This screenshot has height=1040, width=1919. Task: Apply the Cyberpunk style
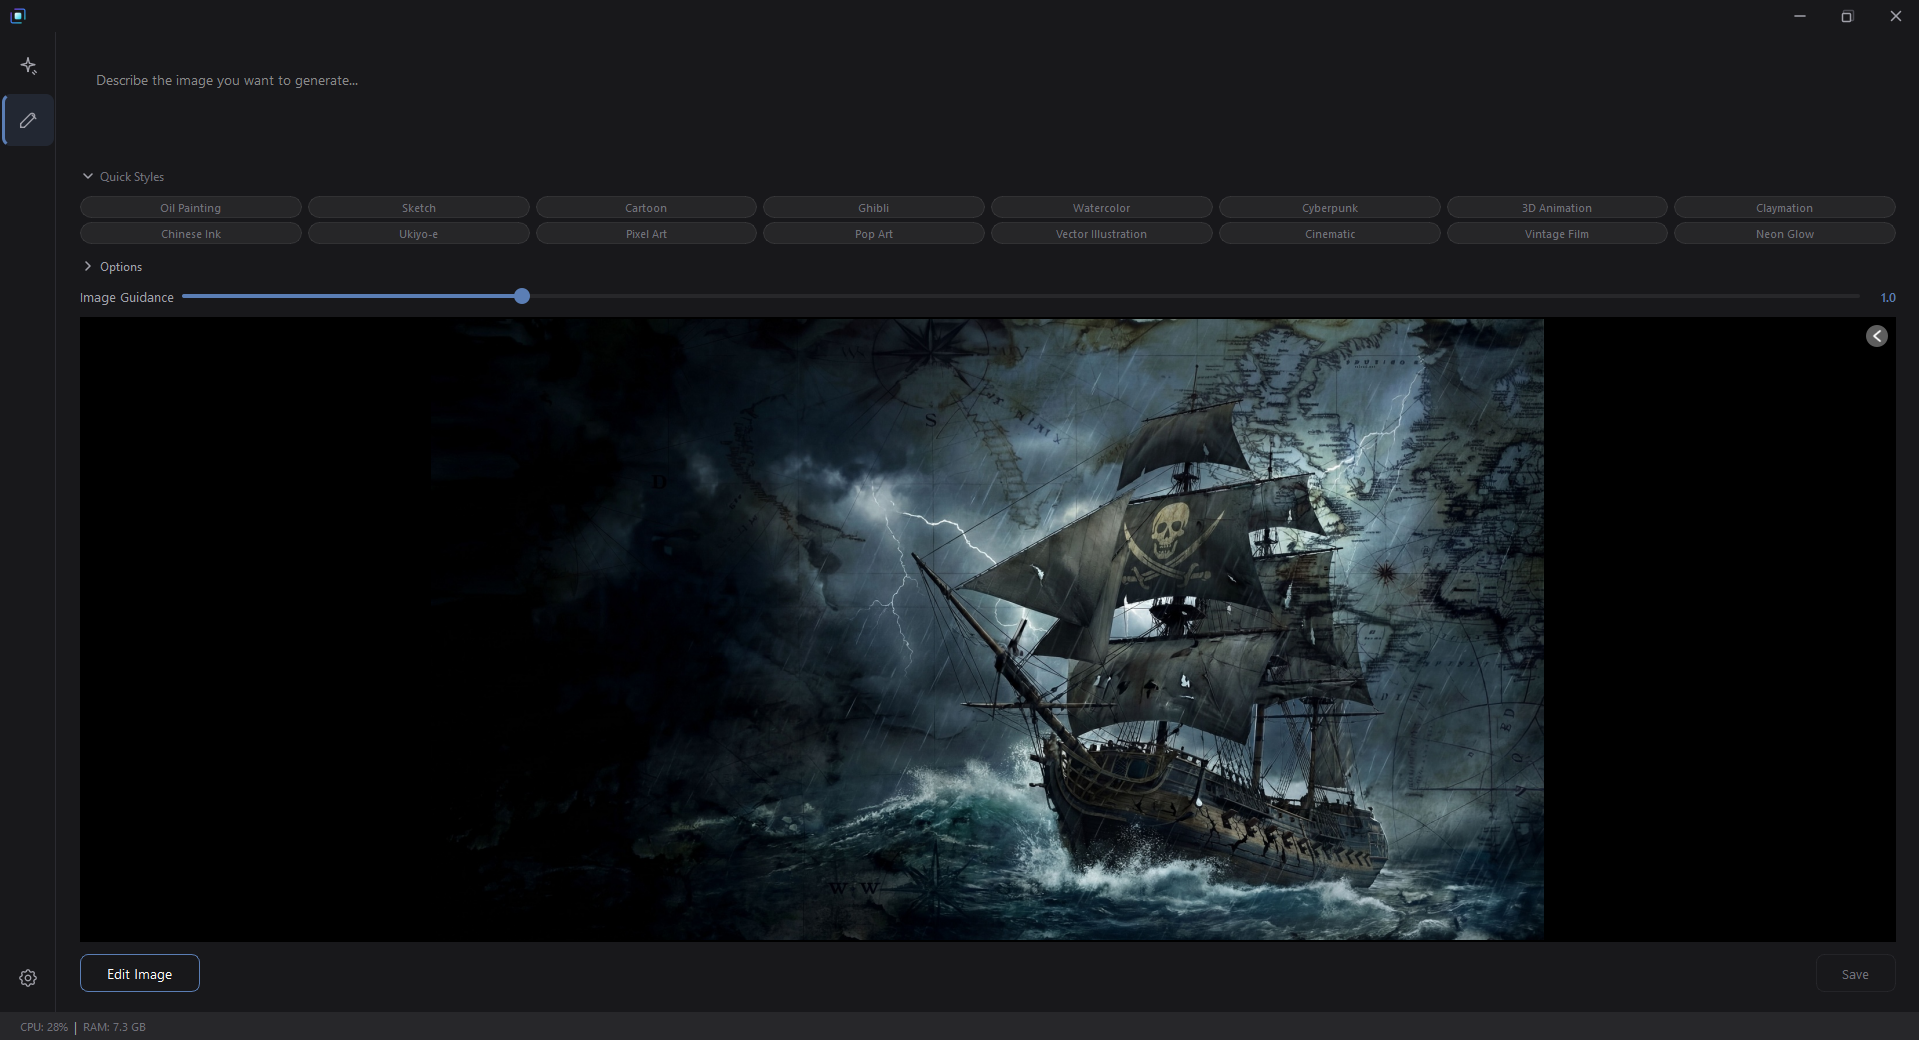(x=1330, y=208)
